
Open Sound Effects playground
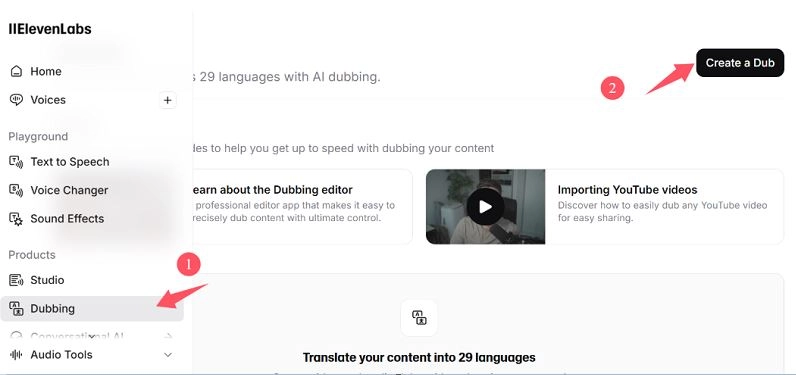[67, 219]
